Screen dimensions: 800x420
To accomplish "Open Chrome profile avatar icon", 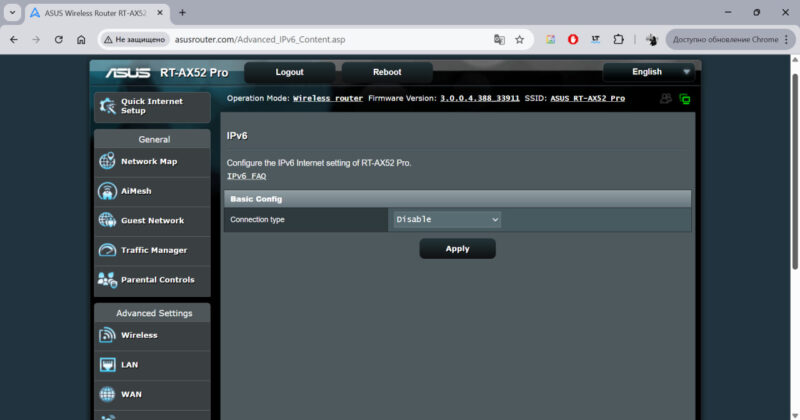I will point(652,39).
